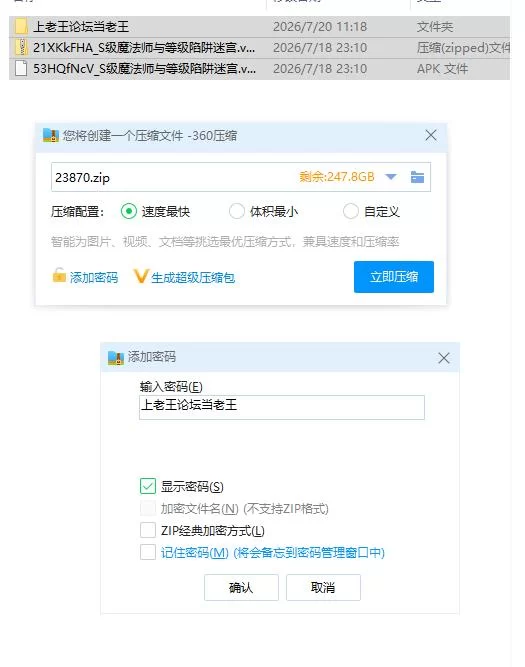Click the 2026/7/20 11:18 date cell
Screen dimensions: 525x667
pos(320,26)
